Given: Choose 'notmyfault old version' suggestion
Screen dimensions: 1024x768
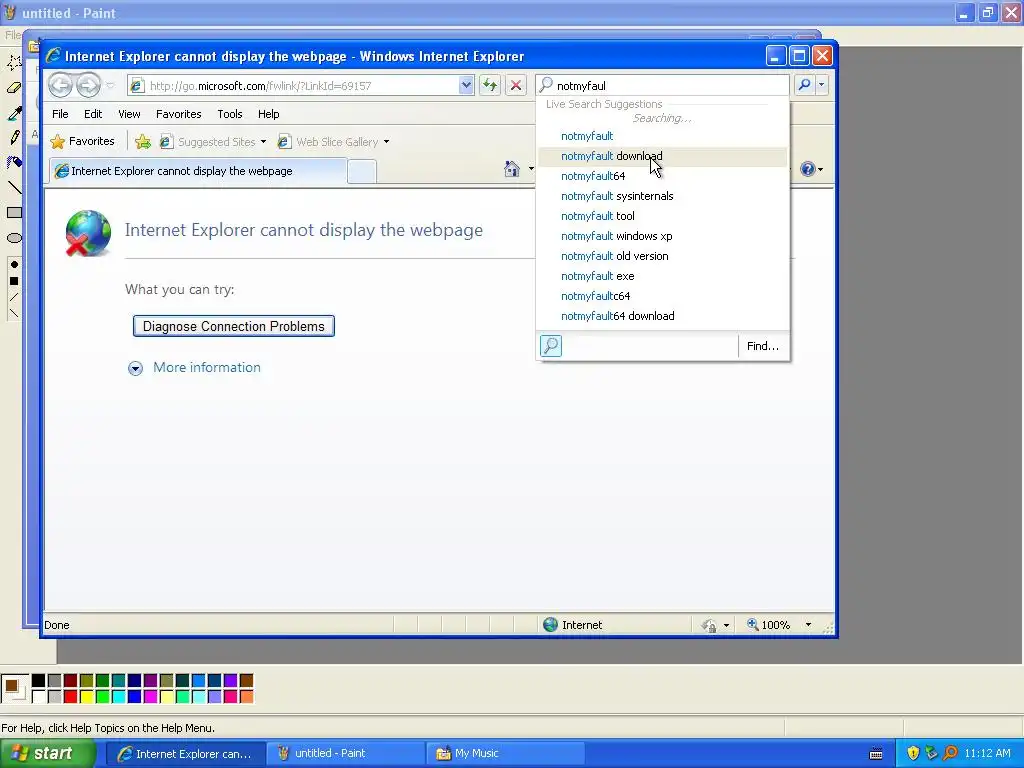Looking at the screenshot, I should (662, 256).
